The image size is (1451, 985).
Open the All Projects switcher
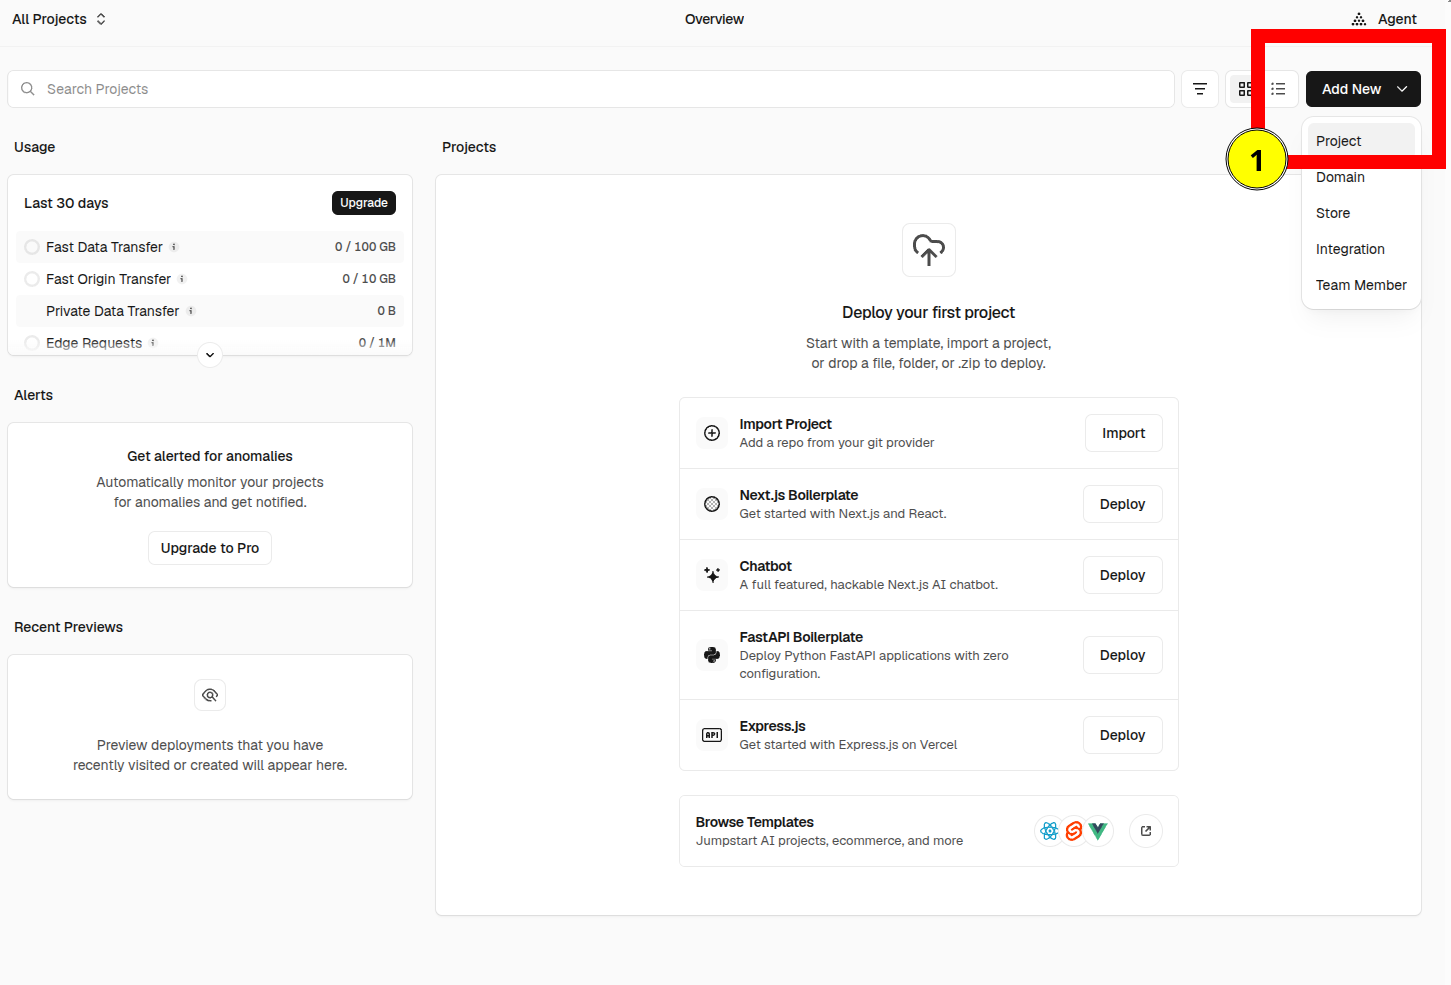[59, 19]
